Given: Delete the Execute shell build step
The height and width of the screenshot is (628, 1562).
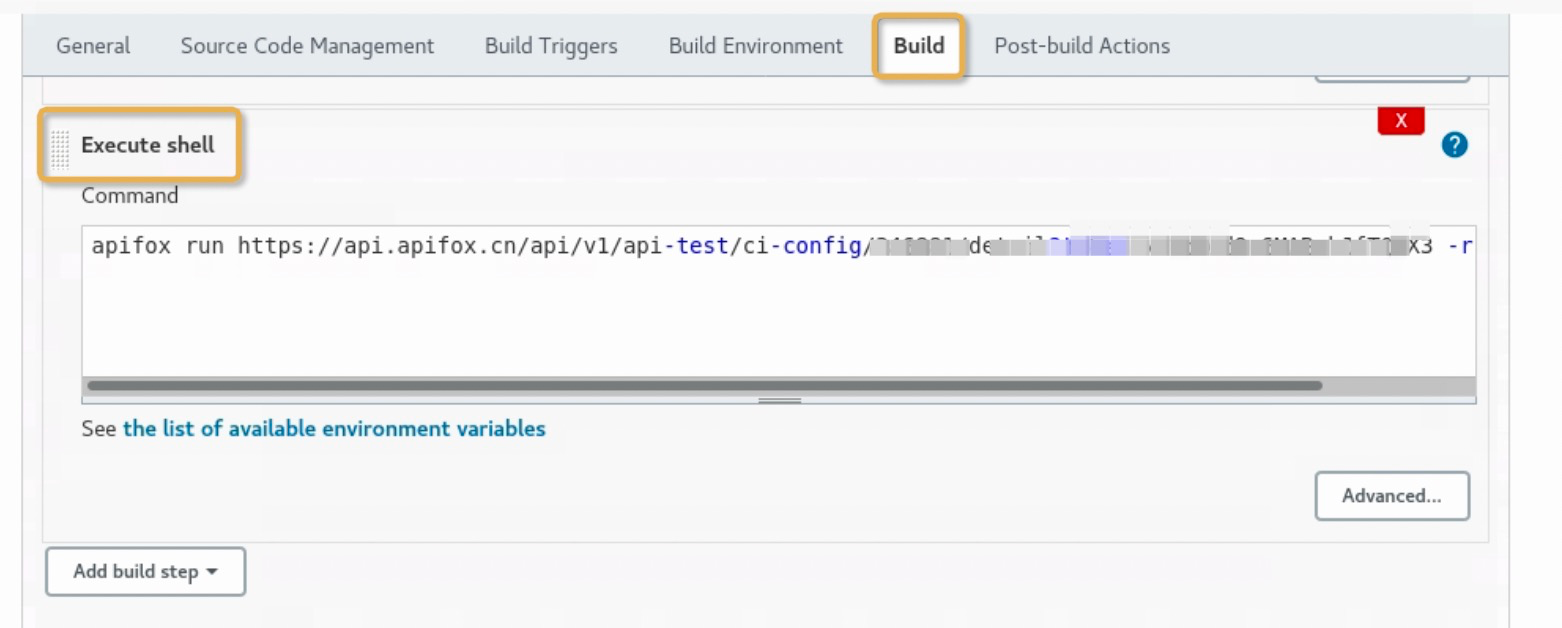Looking at the screenshot, I should tap(1400, 122).
